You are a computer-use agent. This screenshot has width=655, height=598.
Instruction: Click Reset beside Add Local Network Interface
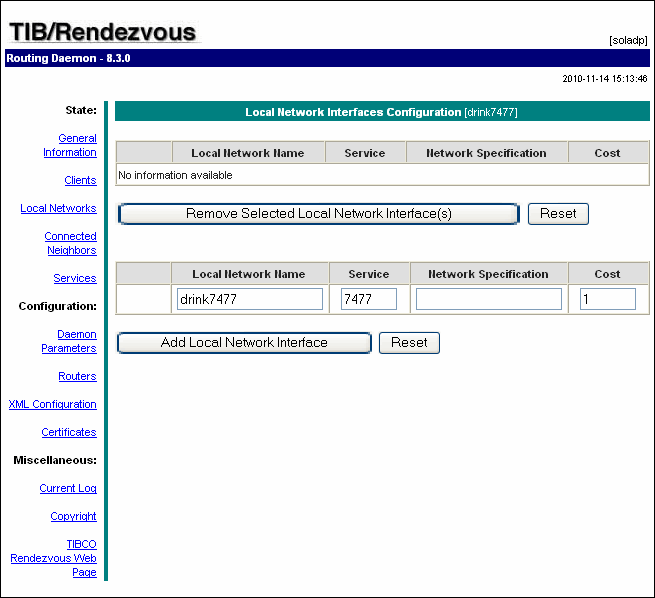(x=409, y=343)
